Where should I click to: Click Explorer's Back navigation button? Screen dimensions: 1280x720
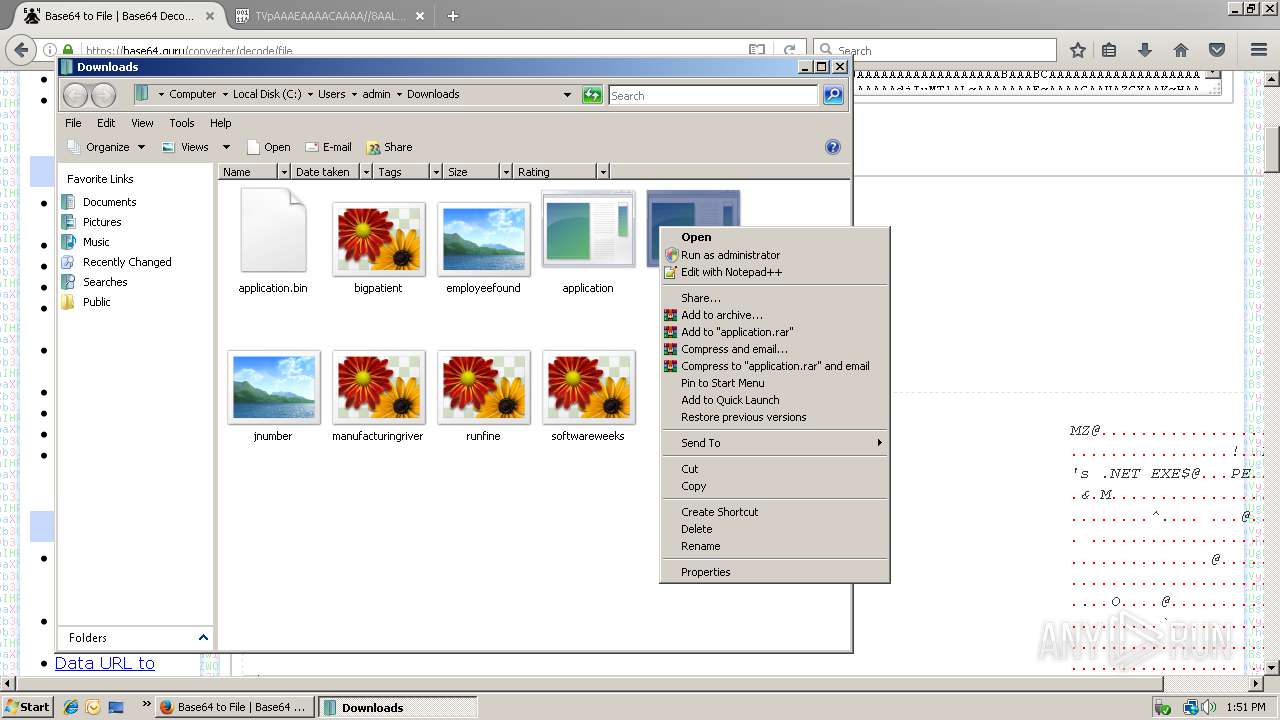pos(75,95)
